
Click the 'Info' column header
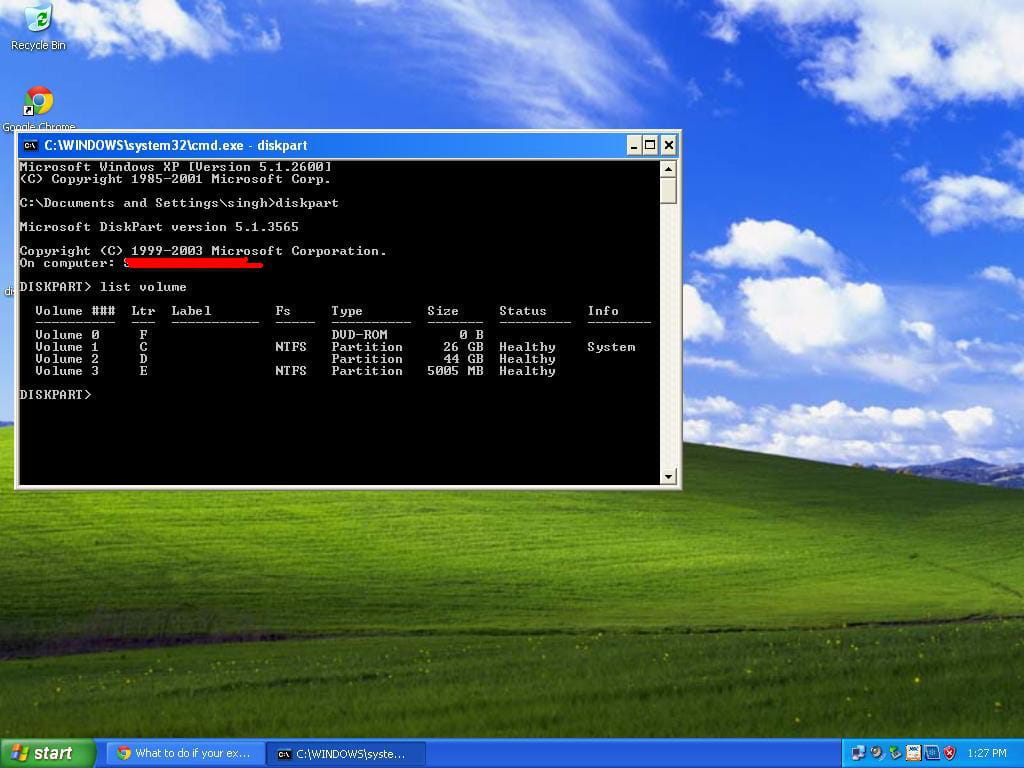coord(603,311)
